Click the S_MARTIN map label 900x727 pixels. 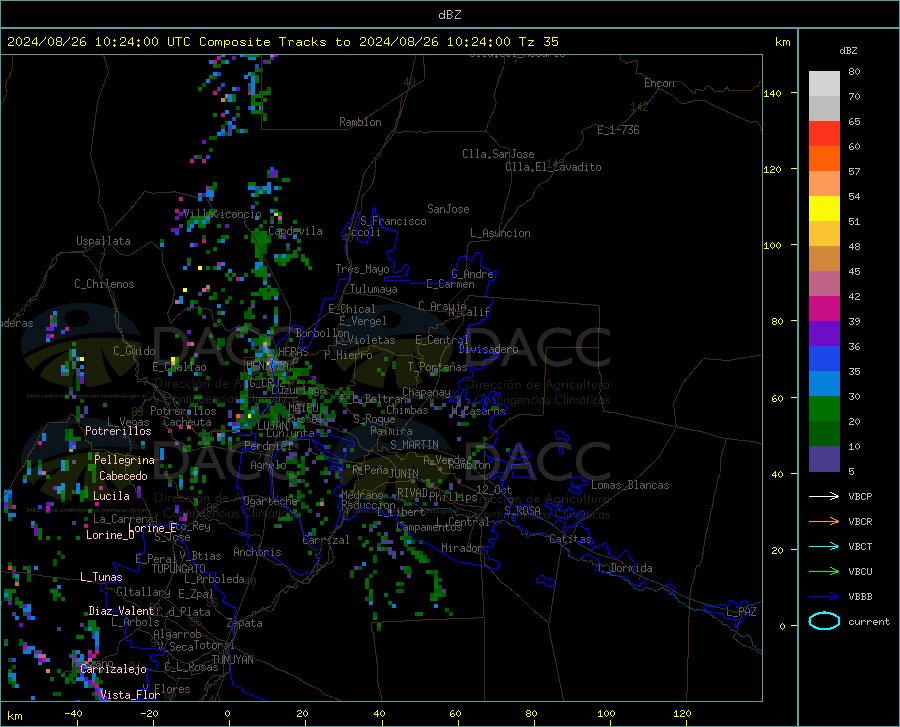414,445
